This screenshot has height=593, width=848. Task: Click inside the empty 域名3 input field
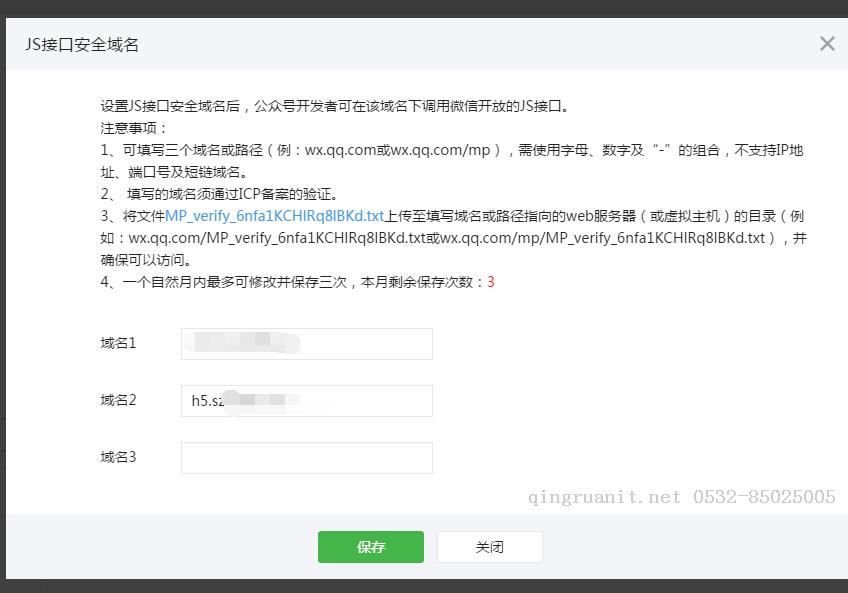point(305,457)
